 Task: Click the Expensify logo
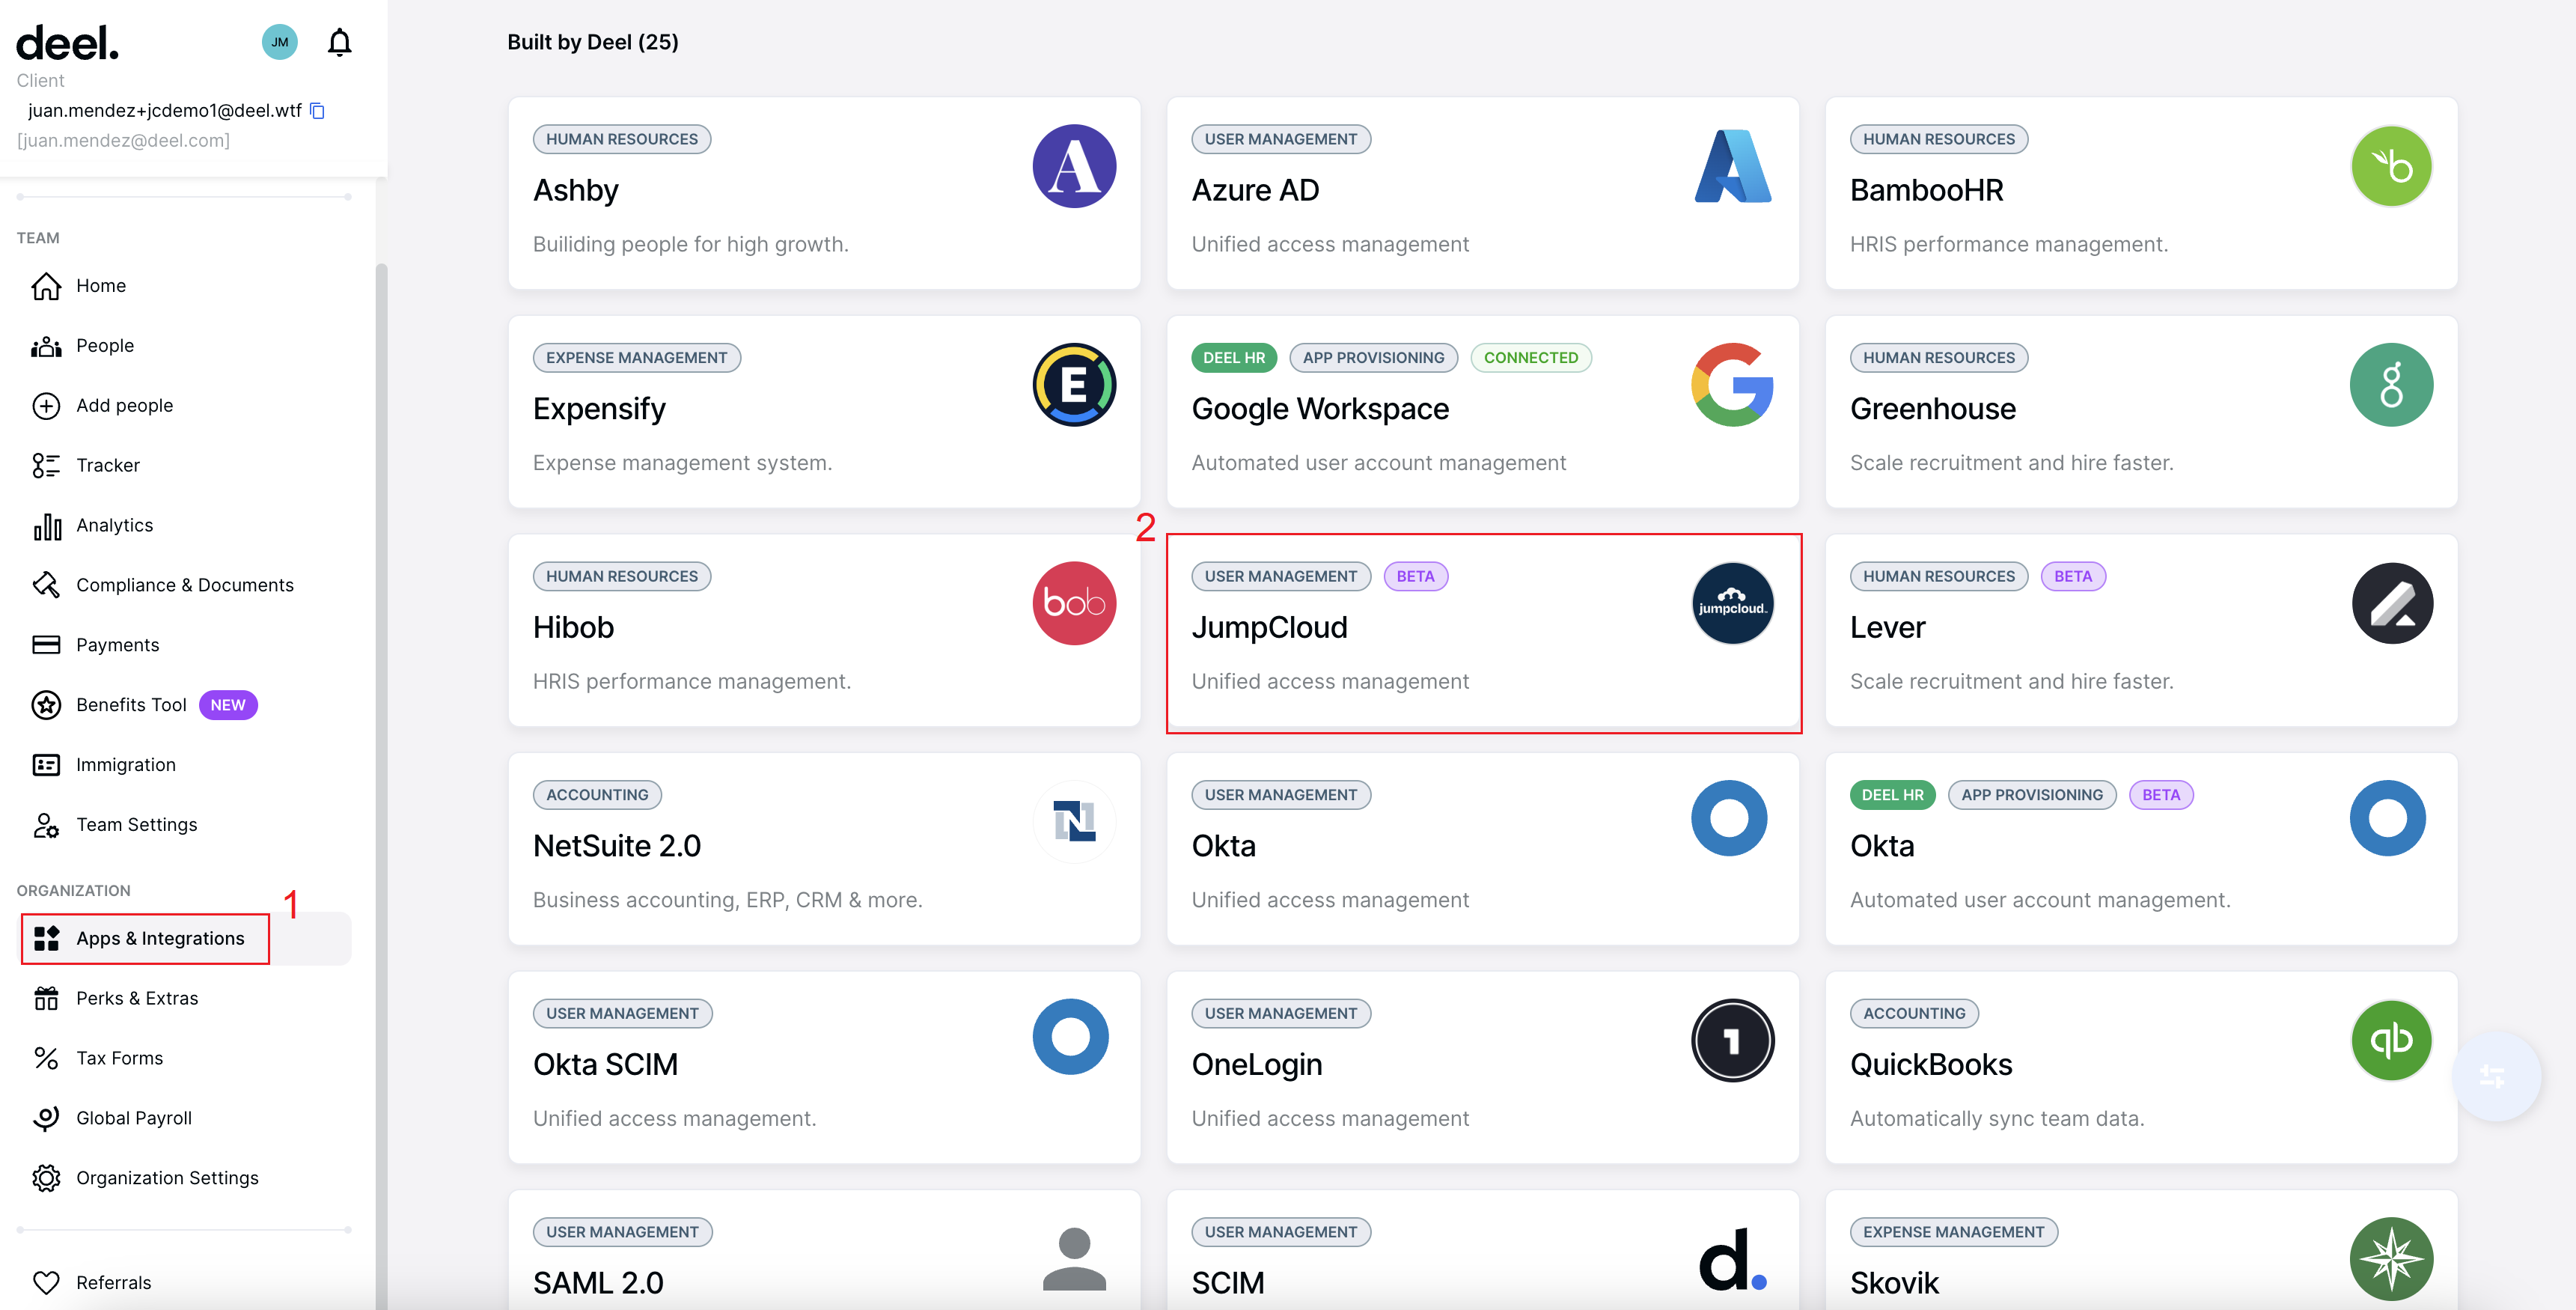1074,385
